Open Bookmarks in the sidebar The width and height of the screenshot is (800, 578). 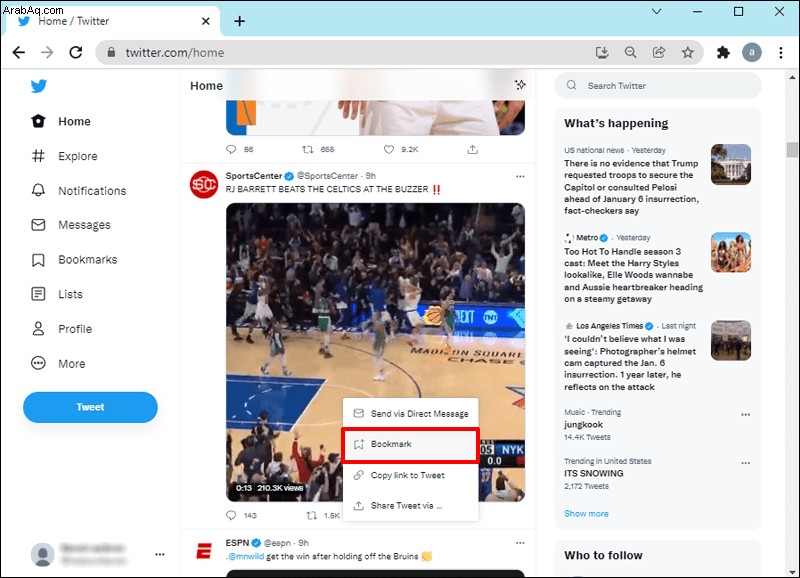tap(74, 260)
